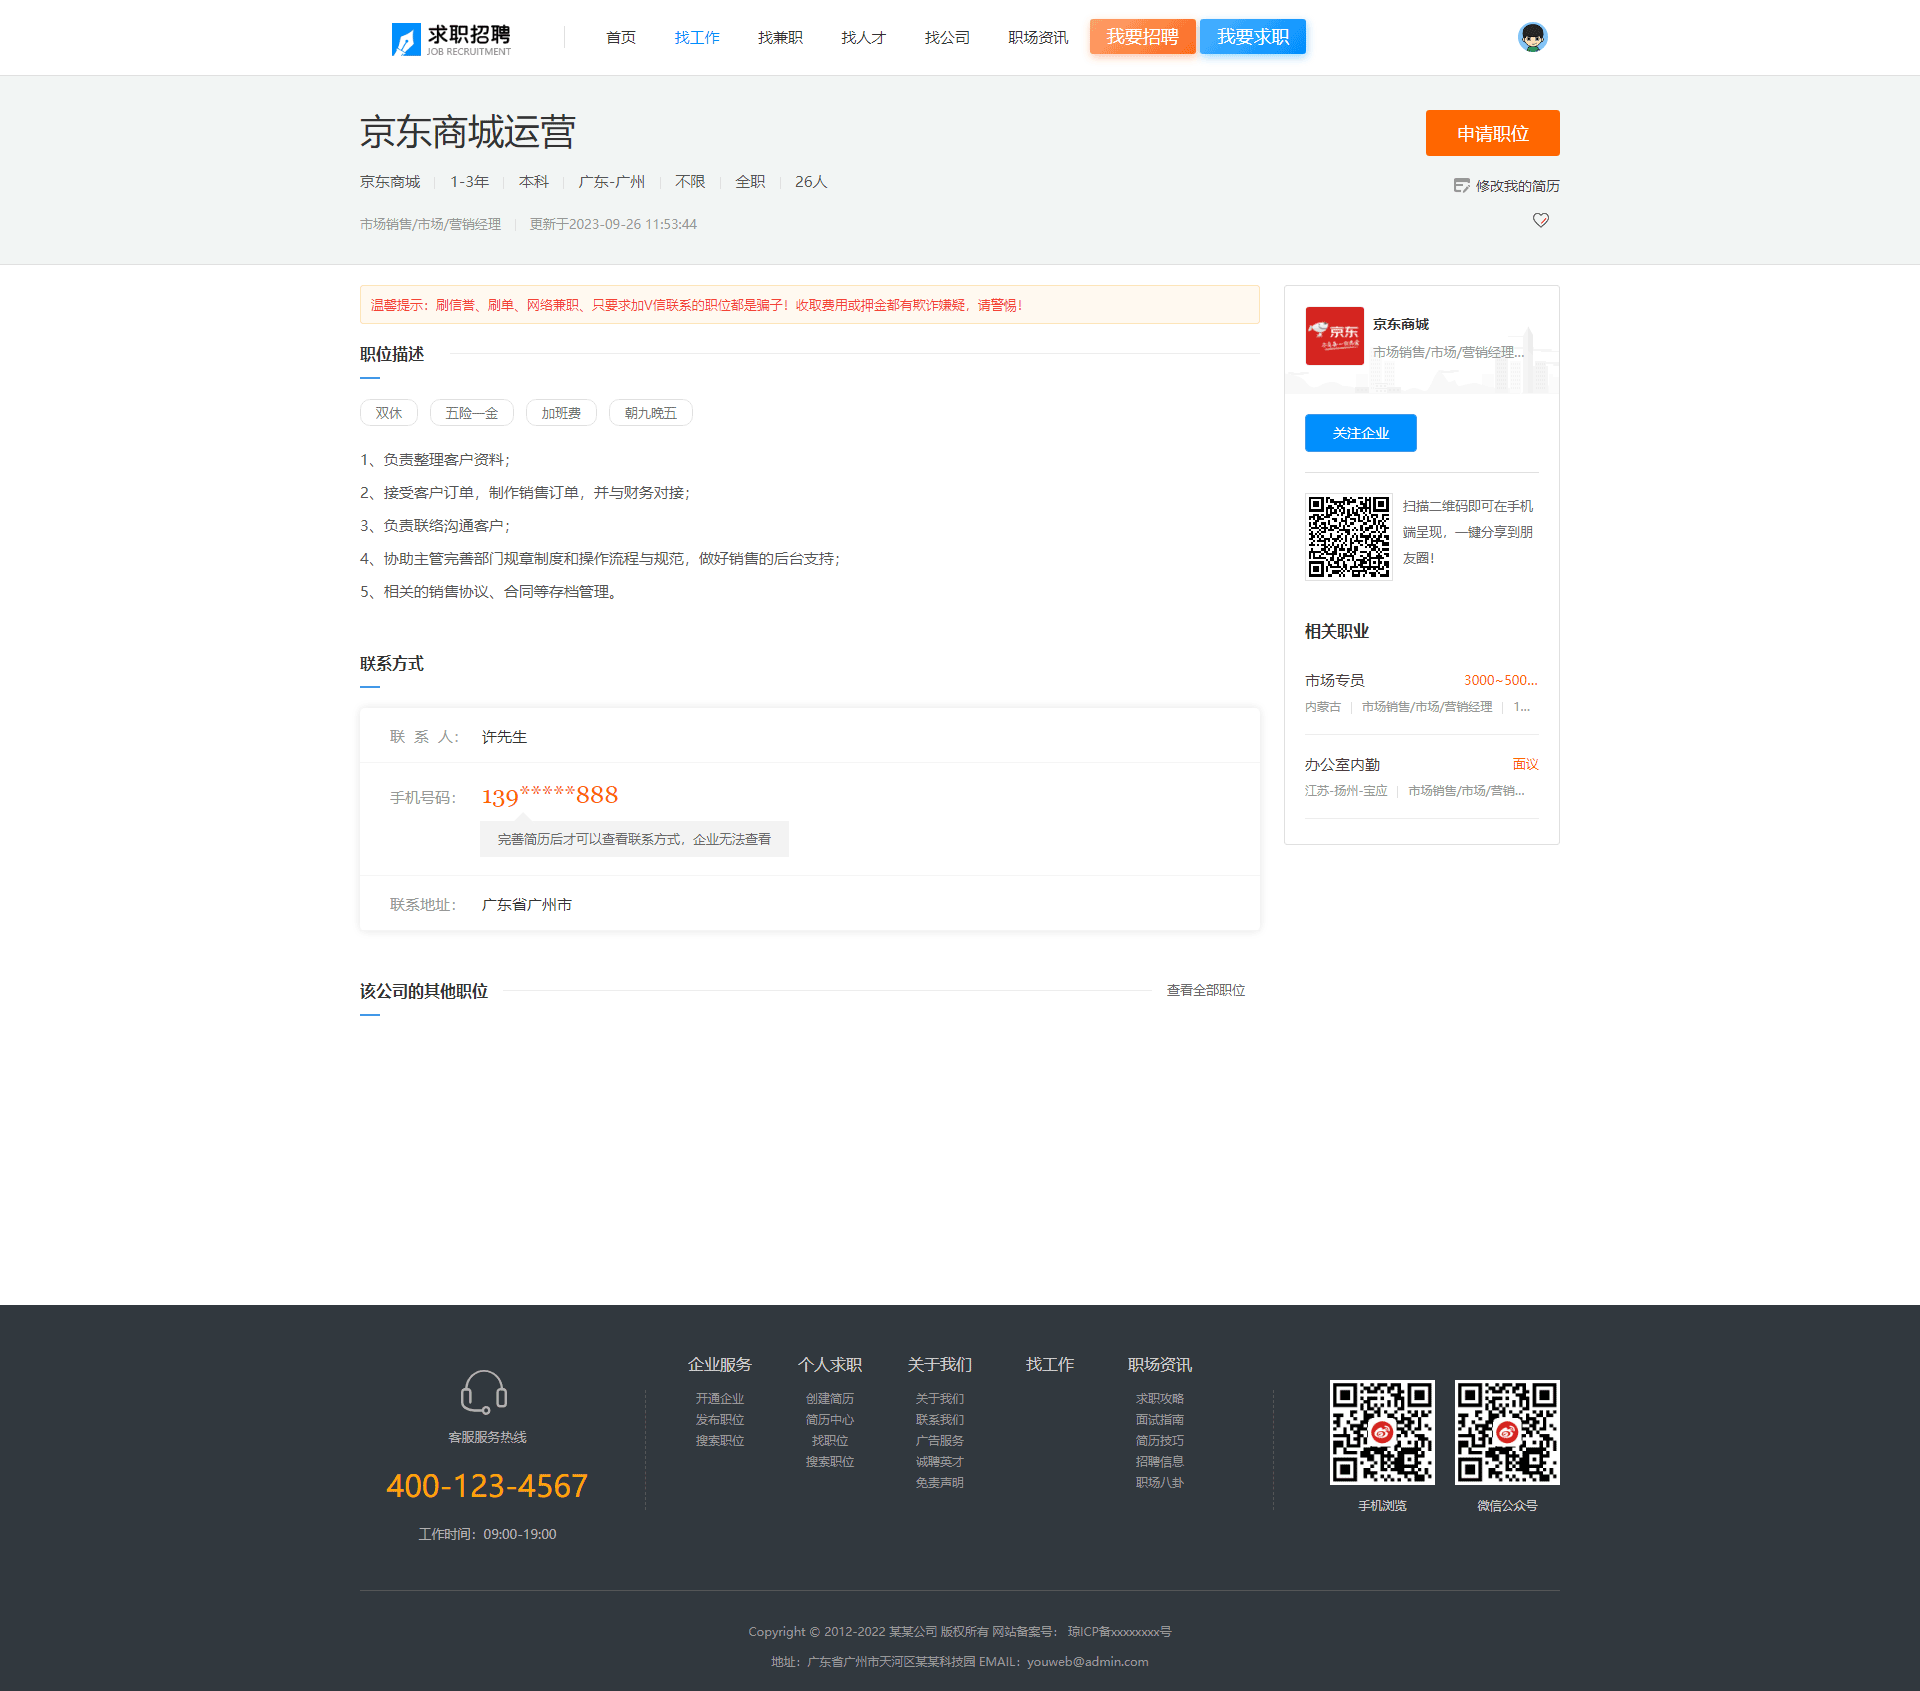
Task: Click footer heading 个人求职
Action: click(830, 1365)
